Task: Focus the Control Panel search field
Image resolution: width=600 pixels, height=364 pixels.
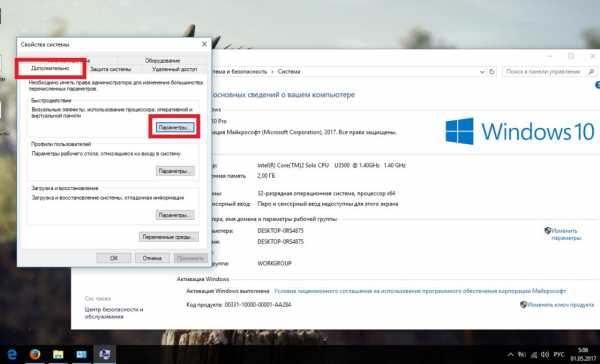Action: tap(545, 72)
